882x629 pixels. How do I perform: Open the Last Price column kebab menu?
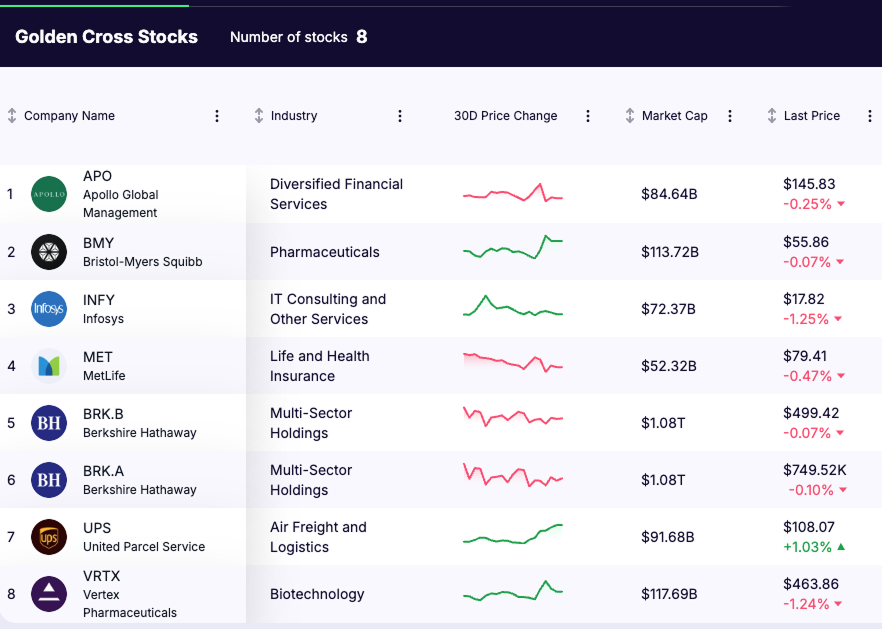[x=870, y=115]
